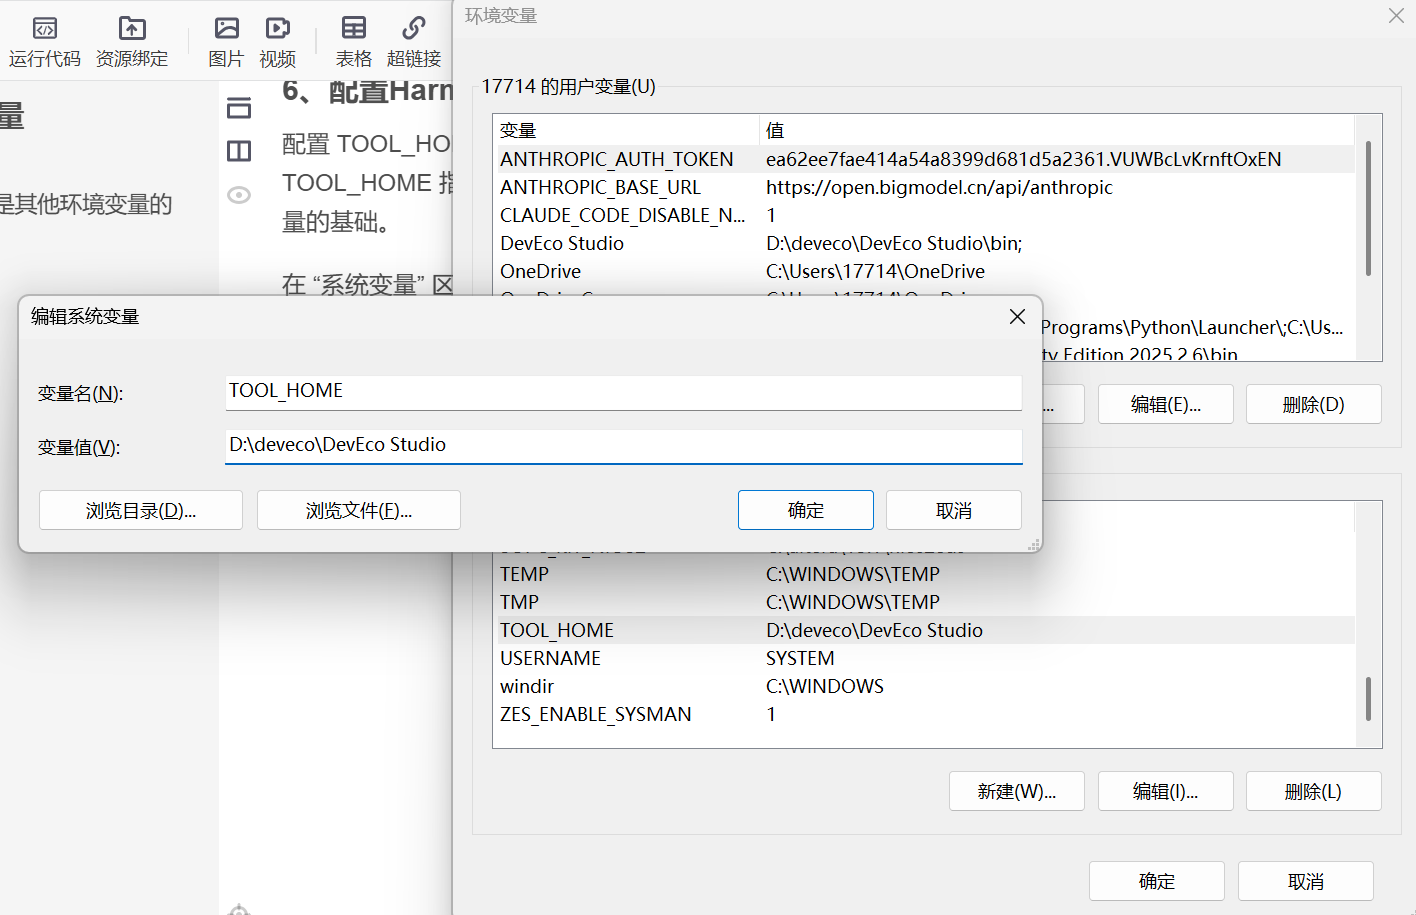The width and height of the screenshot is (1416, 915).
Task: Click the SYSTEM value of USERNAME
Action: pyautogui.click(x=800, y=658)
